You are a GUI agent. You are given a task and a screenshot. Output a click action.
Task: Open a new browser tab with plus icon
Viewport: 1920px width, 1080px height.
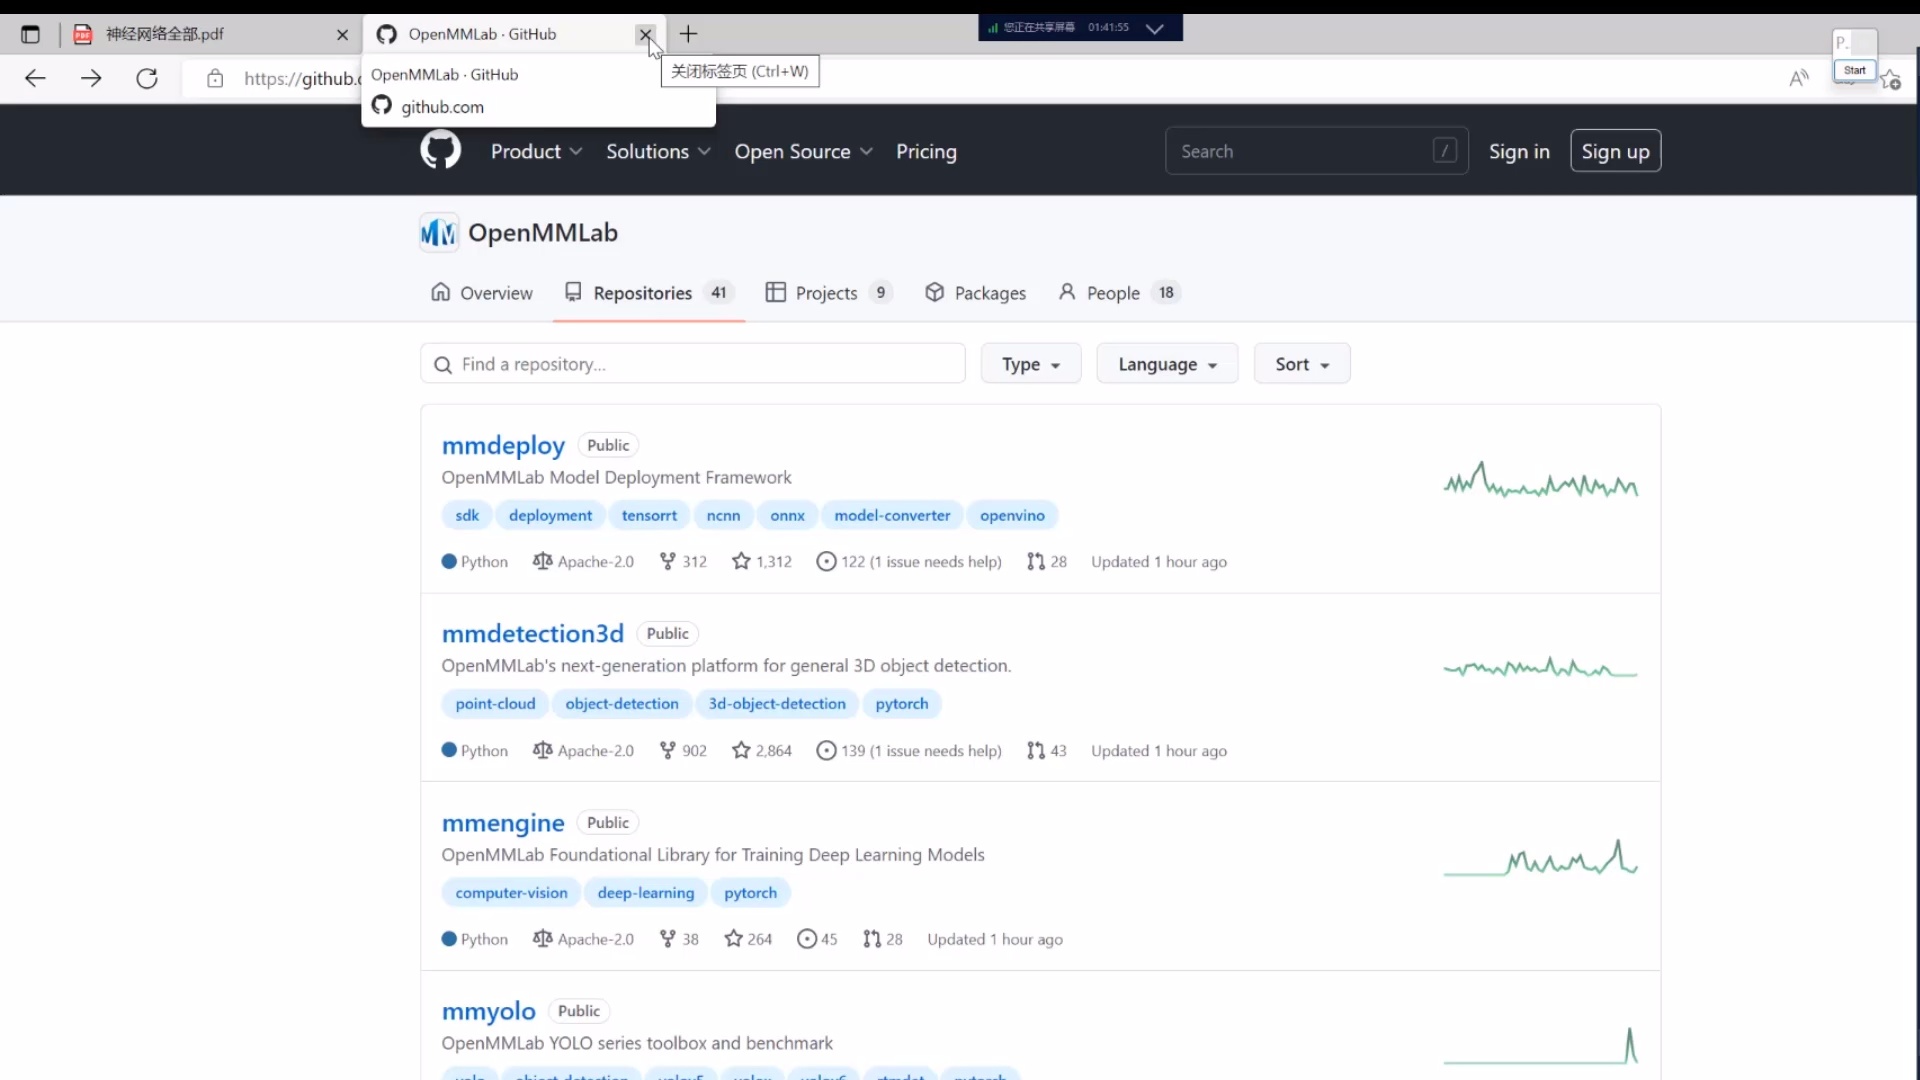(688, 34)
